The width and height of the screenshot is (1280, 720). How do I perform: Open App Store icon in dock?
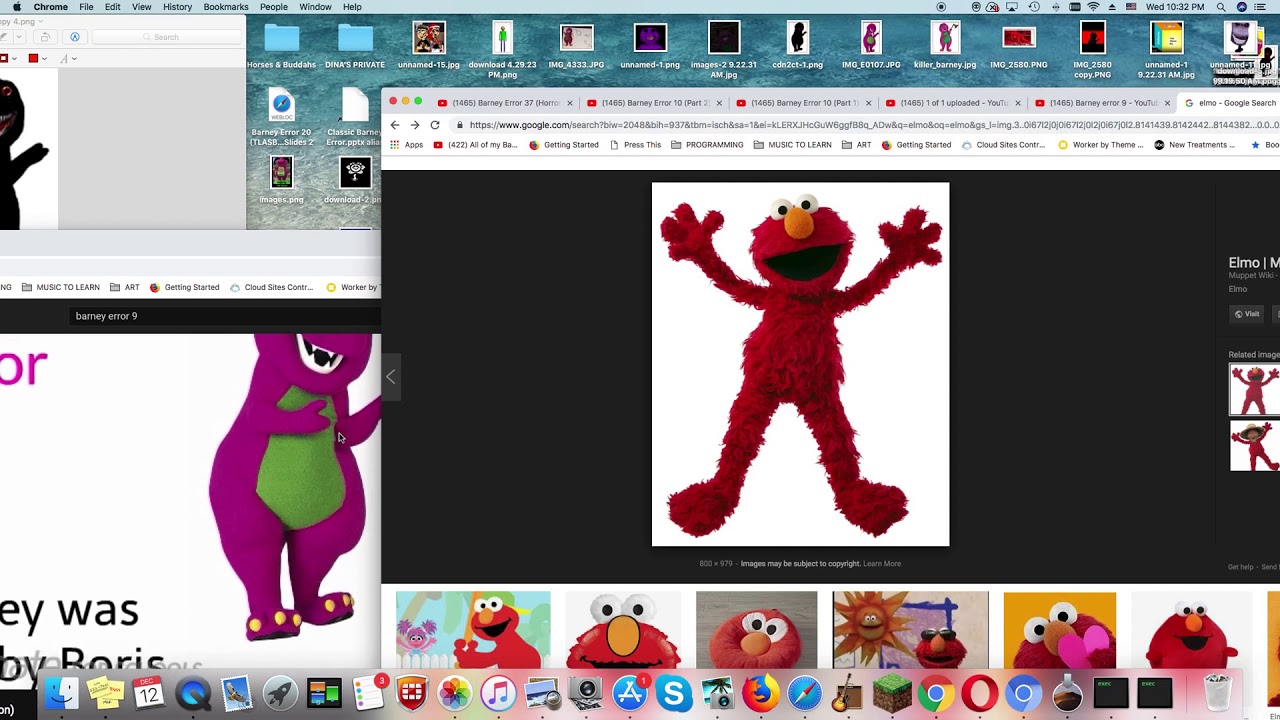coord(630,693)
